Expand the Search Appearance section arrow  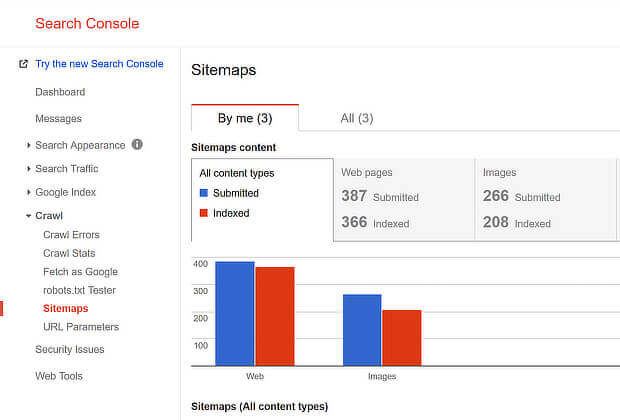(28, 146)
